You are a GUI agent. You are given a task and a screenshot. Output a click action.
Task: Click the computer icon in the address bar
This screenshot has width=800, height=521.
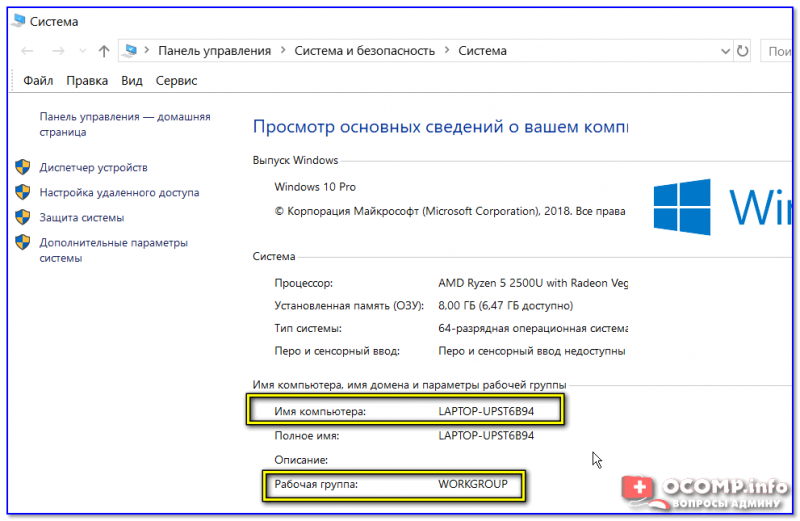(131, 51)
